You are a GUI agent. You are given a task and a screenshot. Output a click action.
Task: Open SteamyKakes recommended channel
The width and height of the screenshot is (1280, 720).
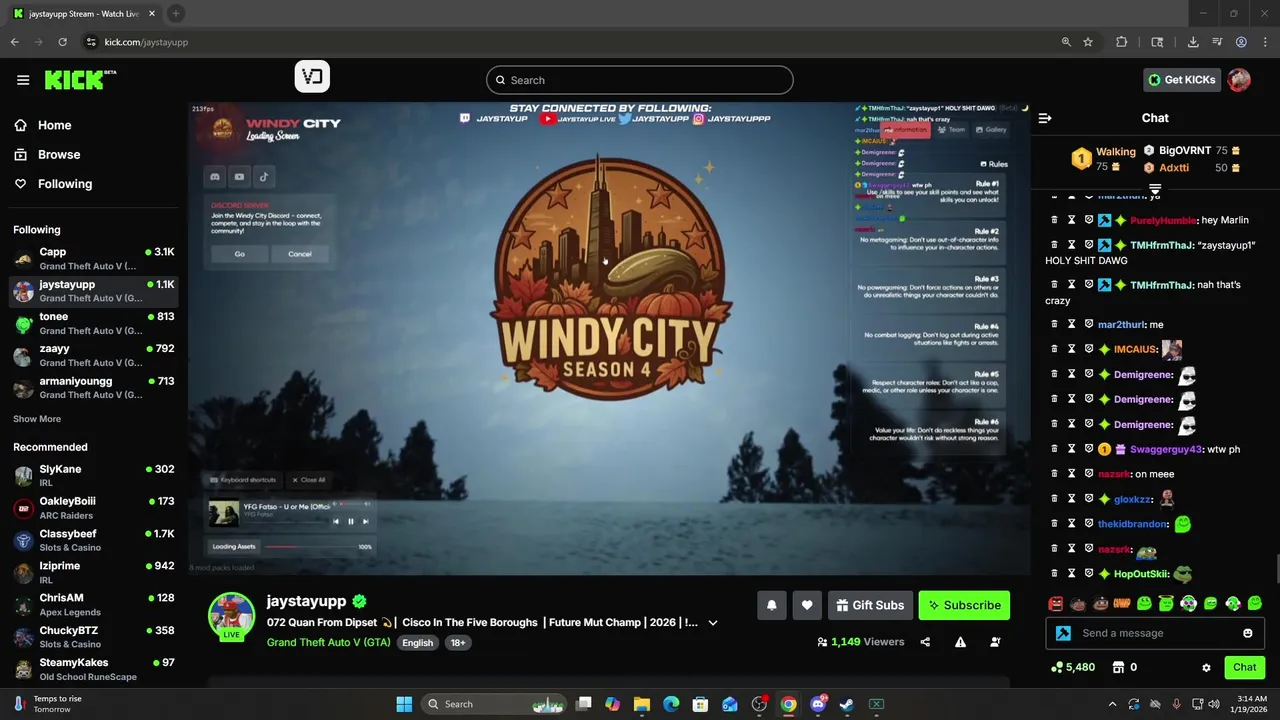pos(94,669)
